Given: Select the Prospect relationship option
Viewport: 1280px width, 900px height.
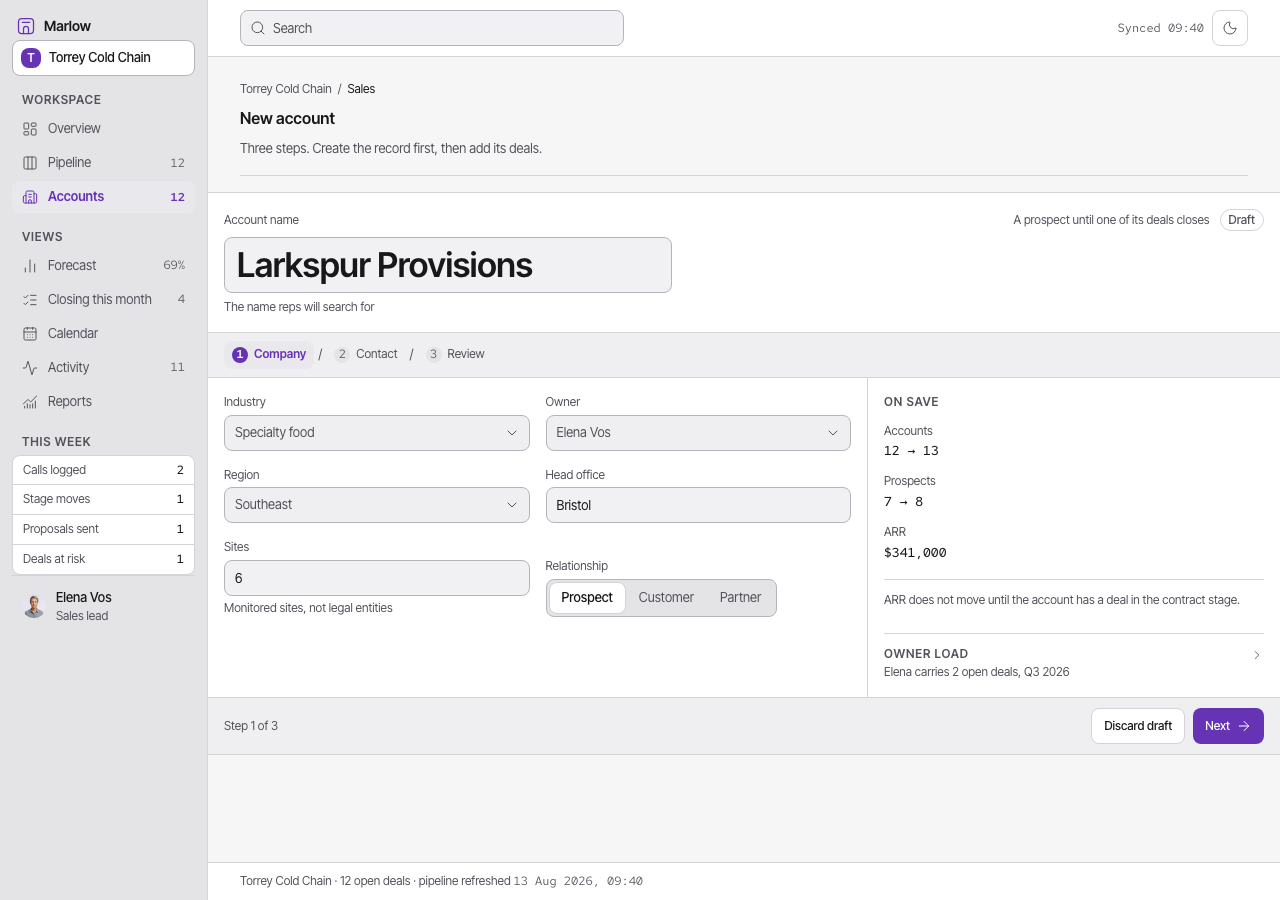Looking at the screenshot, I should [587, 598].
